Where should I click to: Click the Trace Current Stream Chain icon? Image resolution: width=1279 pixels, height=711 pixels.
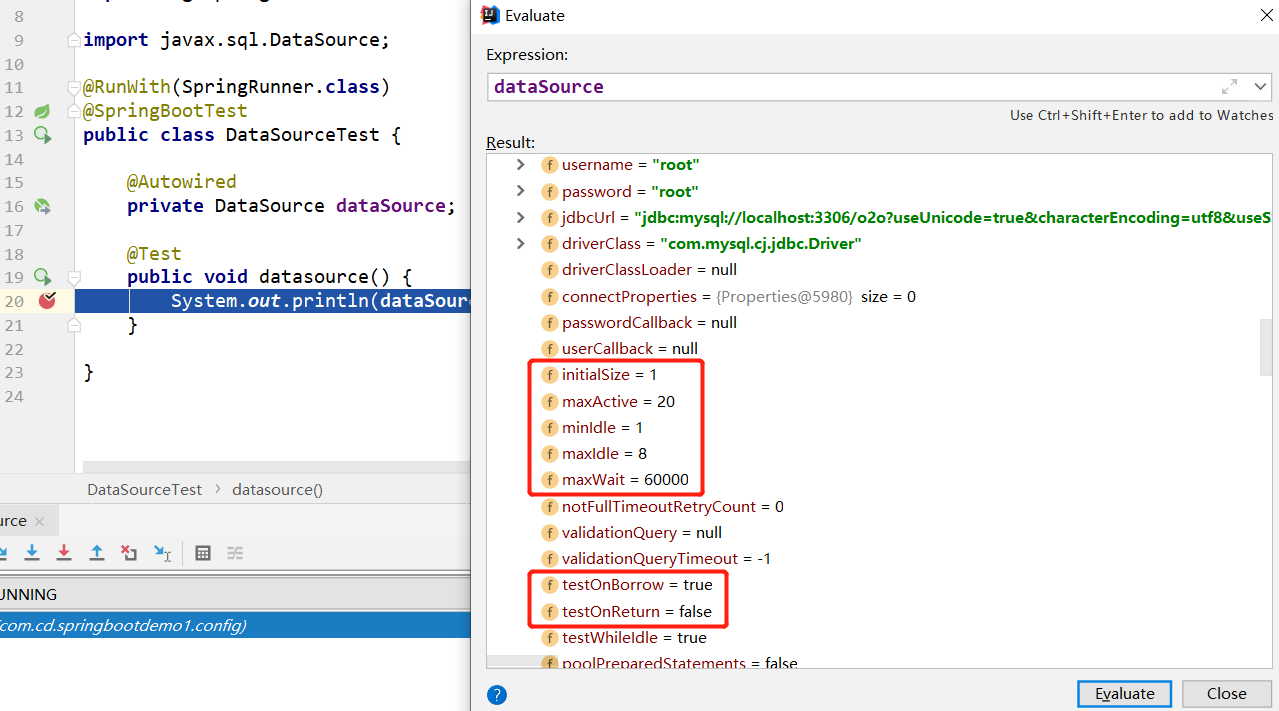pos(235,553)
